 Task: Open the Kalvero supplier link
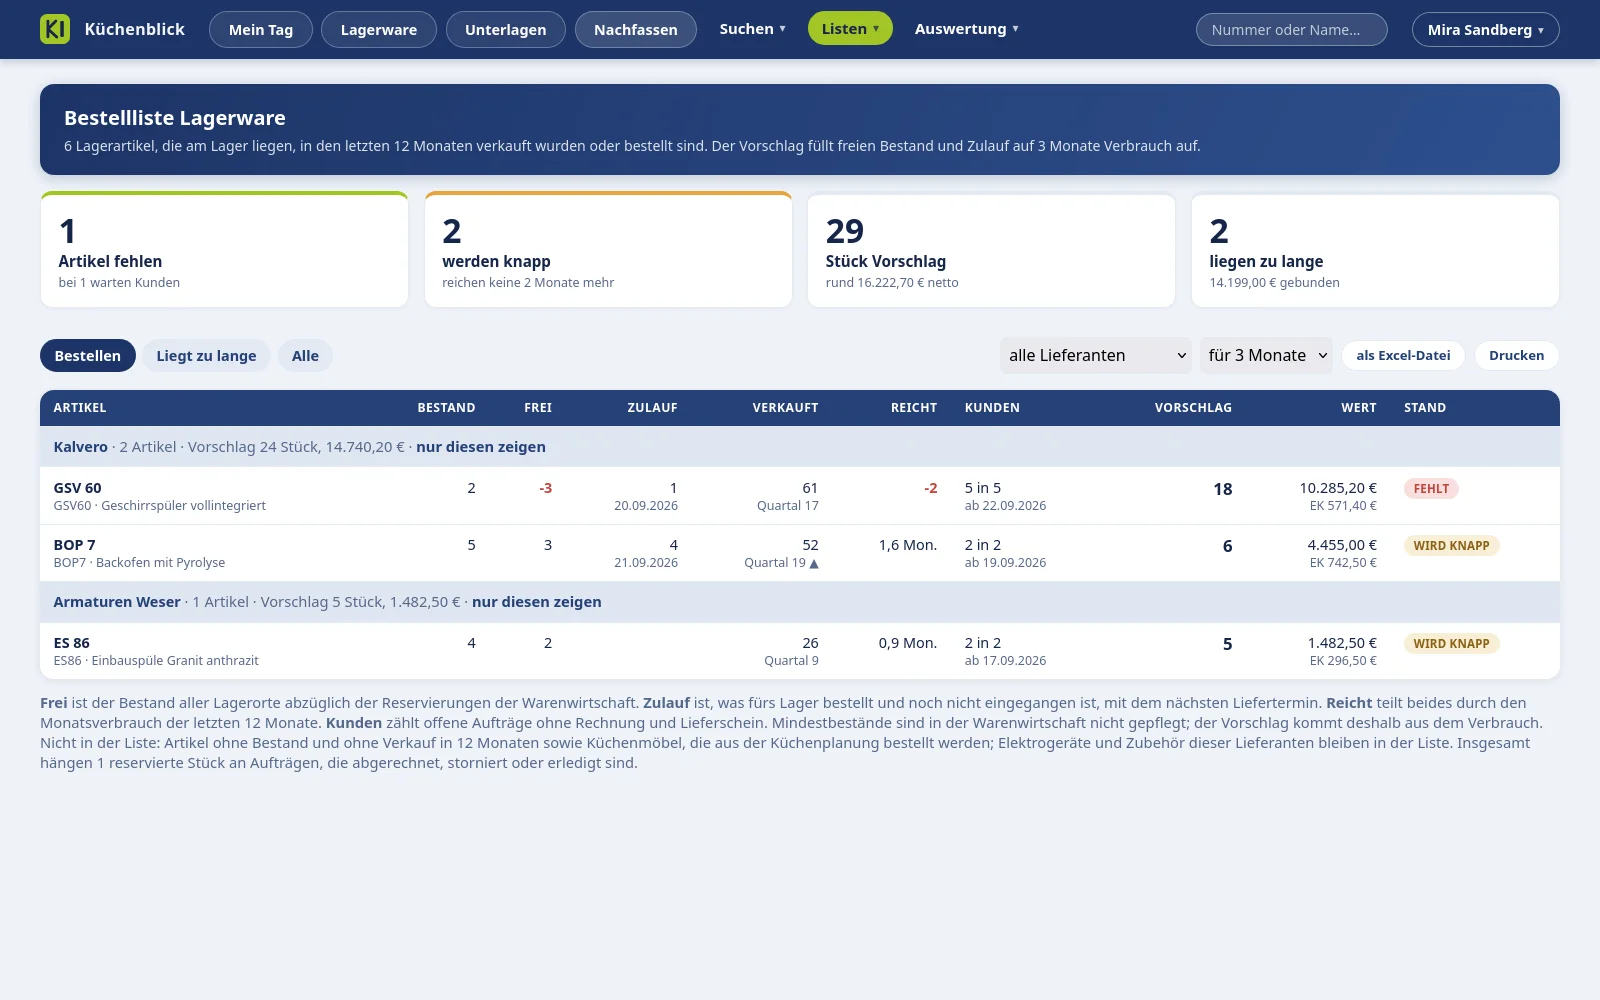81,447
